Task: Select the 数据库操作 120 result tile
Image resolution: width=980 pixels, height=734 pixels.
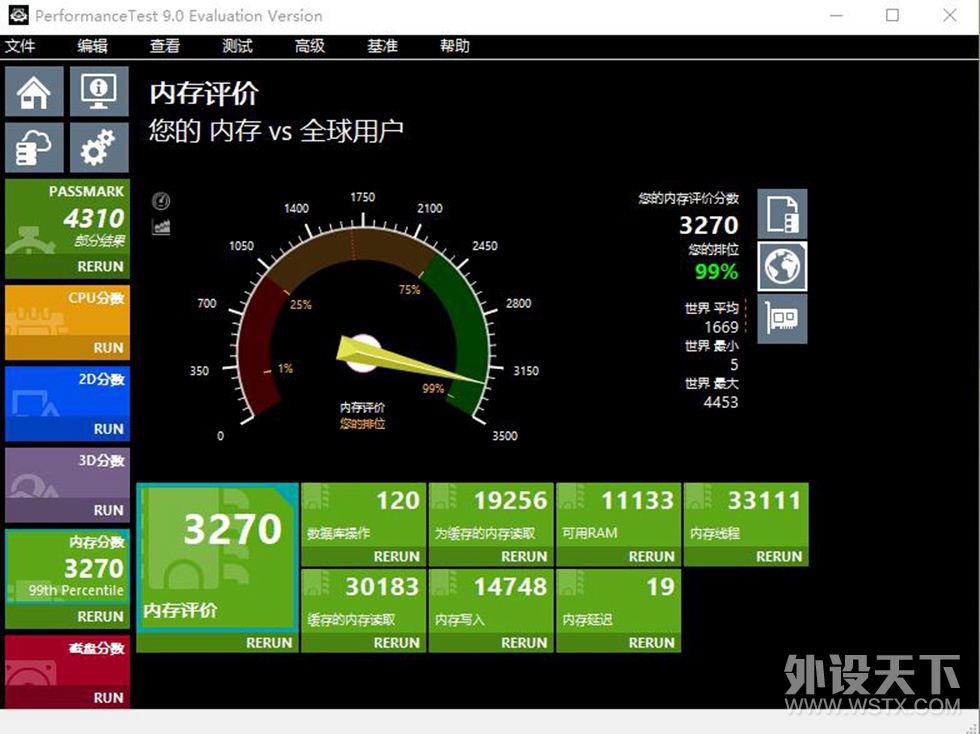Action: point(364,515)
